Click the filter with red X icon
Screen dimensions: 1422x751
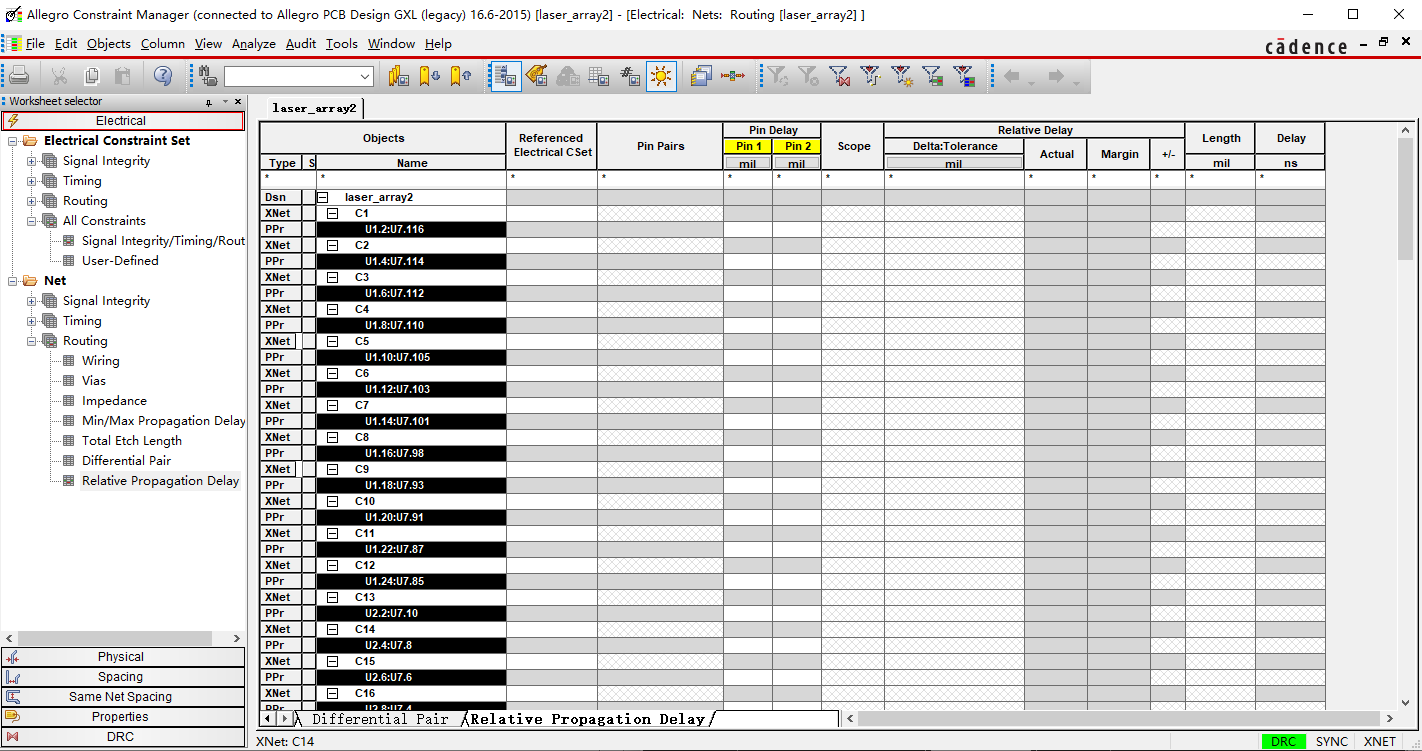[840, 76]
